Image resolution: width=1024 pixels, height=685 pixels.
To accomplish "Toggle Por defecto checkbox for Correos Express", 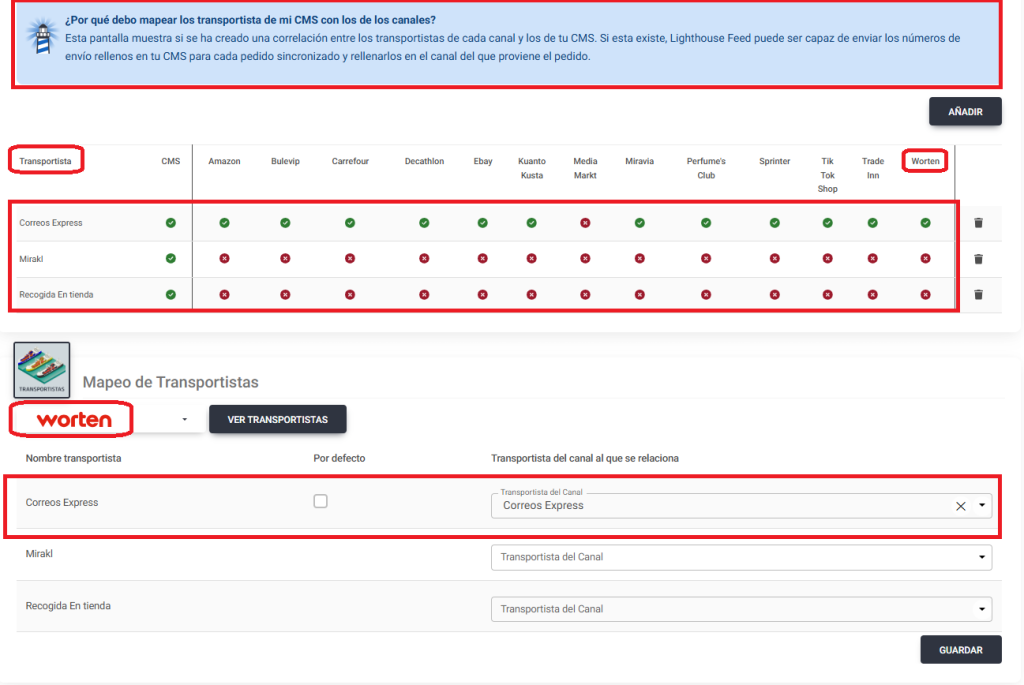I will point(320,502).
